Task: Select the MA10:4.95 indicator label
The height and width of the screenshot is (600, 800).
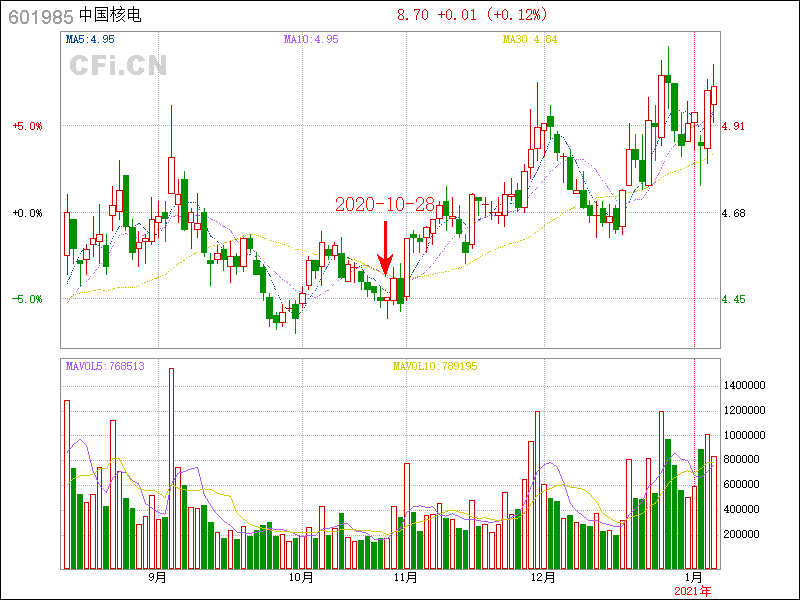Action: tap(311, 39)
